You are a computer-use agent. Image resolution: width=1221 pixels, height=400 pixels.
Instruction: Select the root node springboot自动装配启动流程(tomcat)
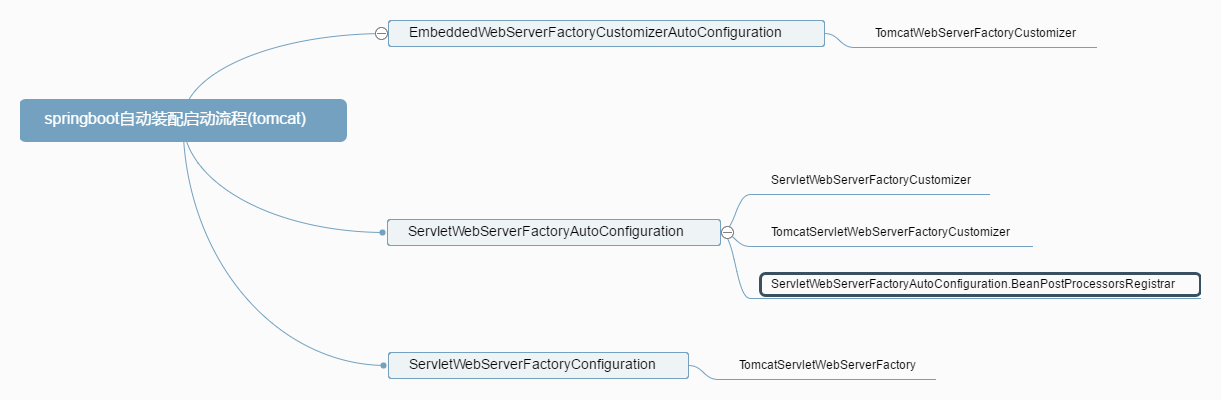[183, 120]
